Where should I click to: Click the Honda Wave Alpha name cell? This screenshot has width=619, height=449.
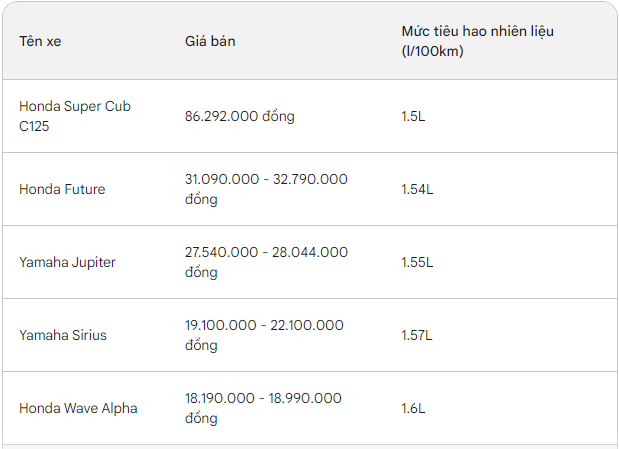[78, 408]
